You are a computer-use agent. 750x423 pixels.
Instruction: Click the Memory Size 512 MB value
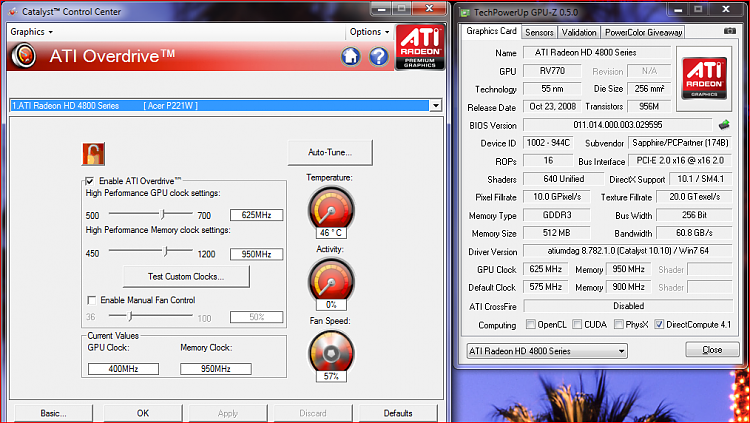[557, 233]
